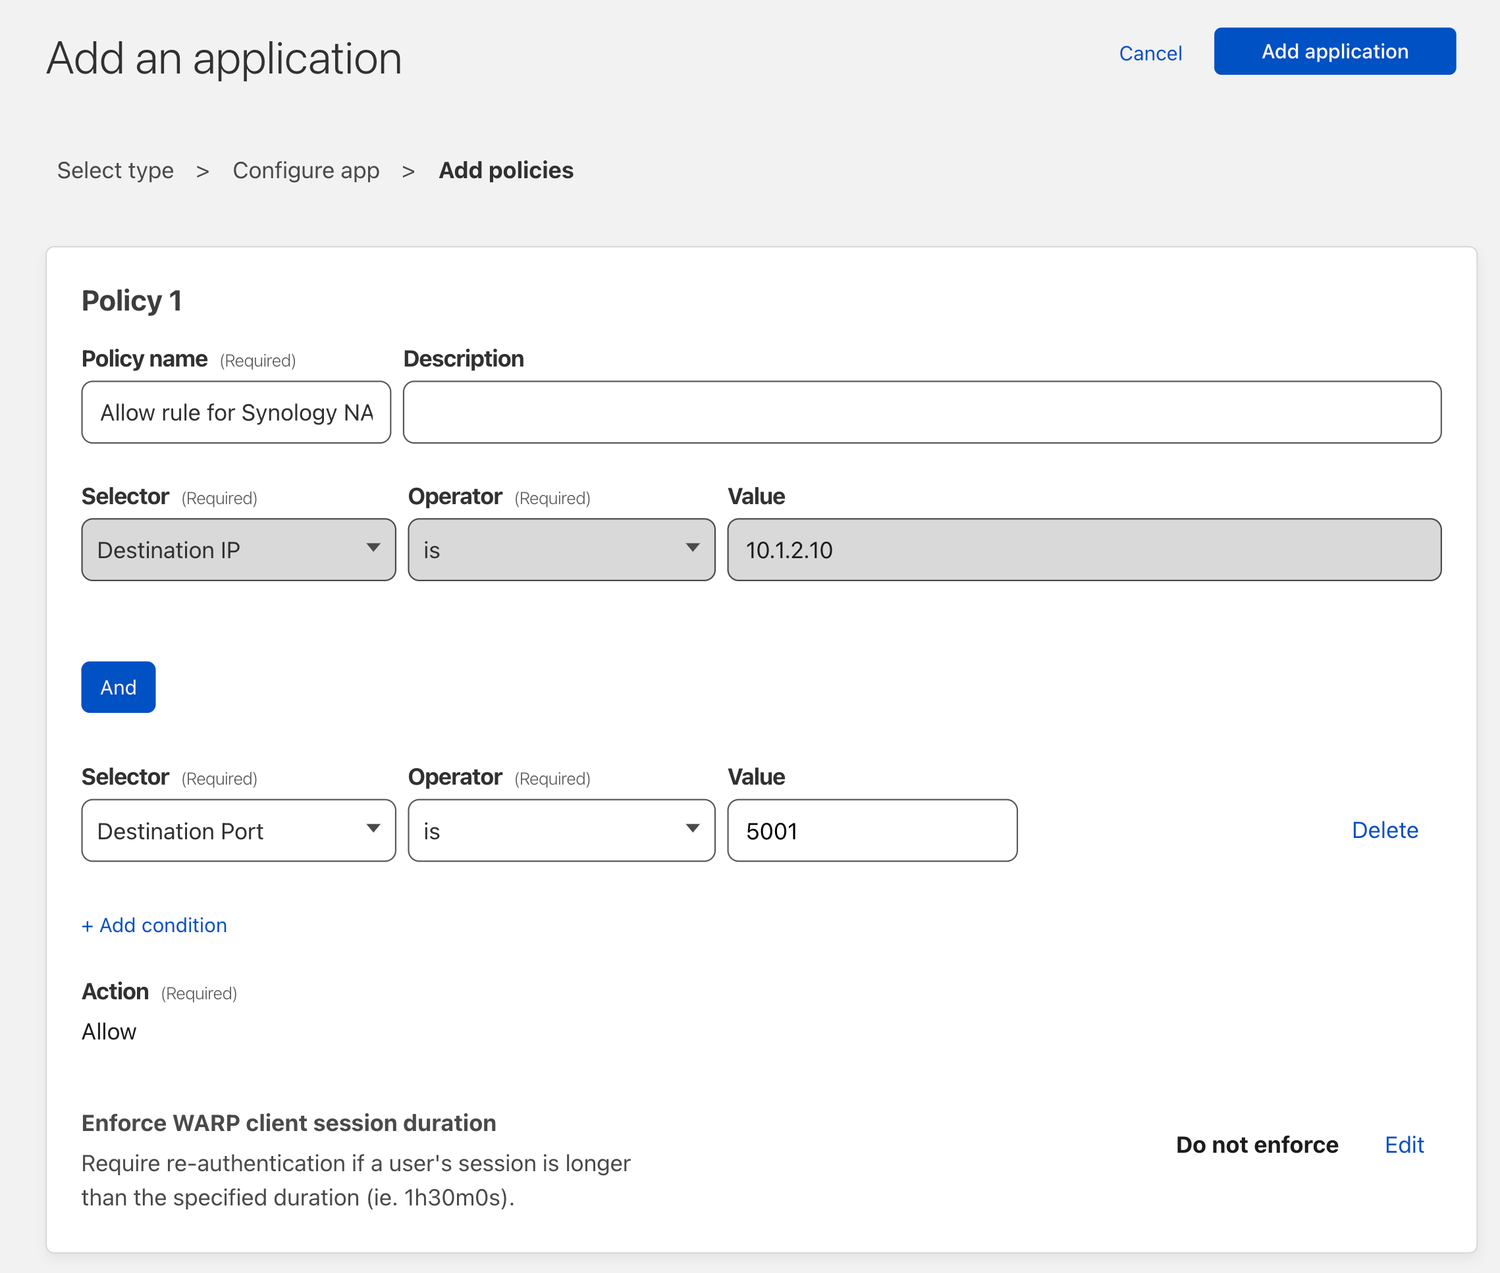Open the Add policies breadcrumb step
This screenshot has height=1273, width=1500.
point(506,171)
